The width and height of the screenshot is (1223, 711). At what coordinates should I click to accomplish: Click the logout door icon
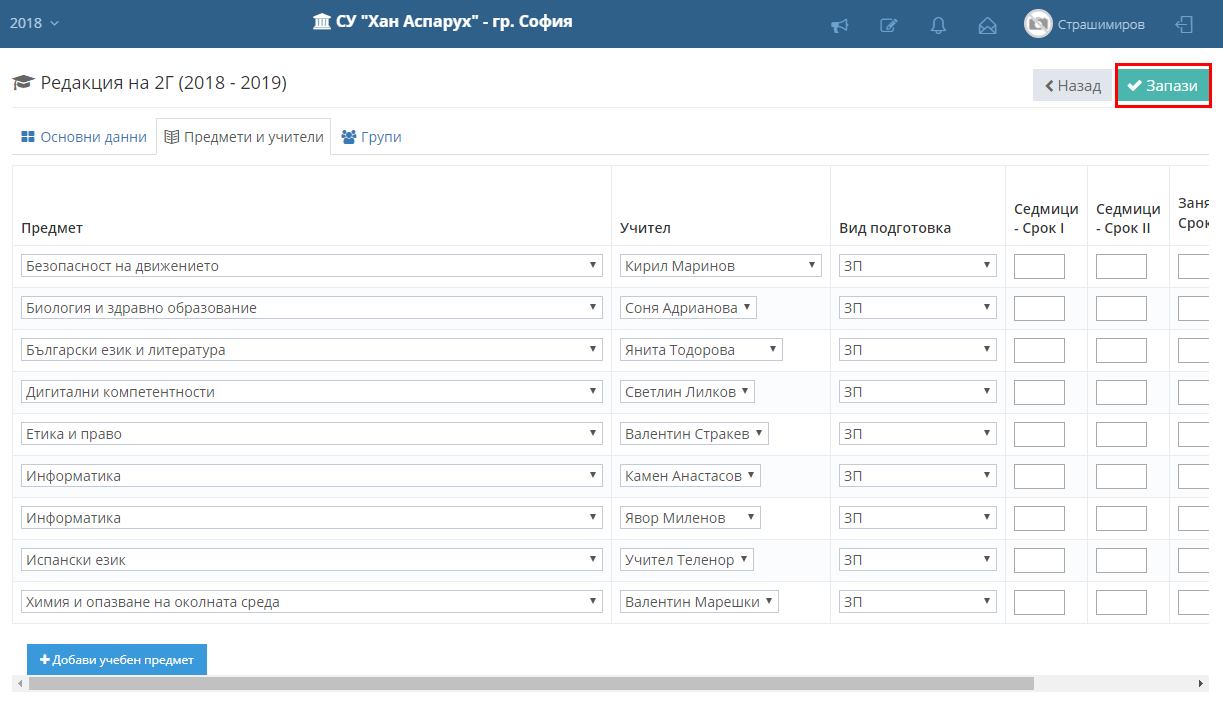1184,24
